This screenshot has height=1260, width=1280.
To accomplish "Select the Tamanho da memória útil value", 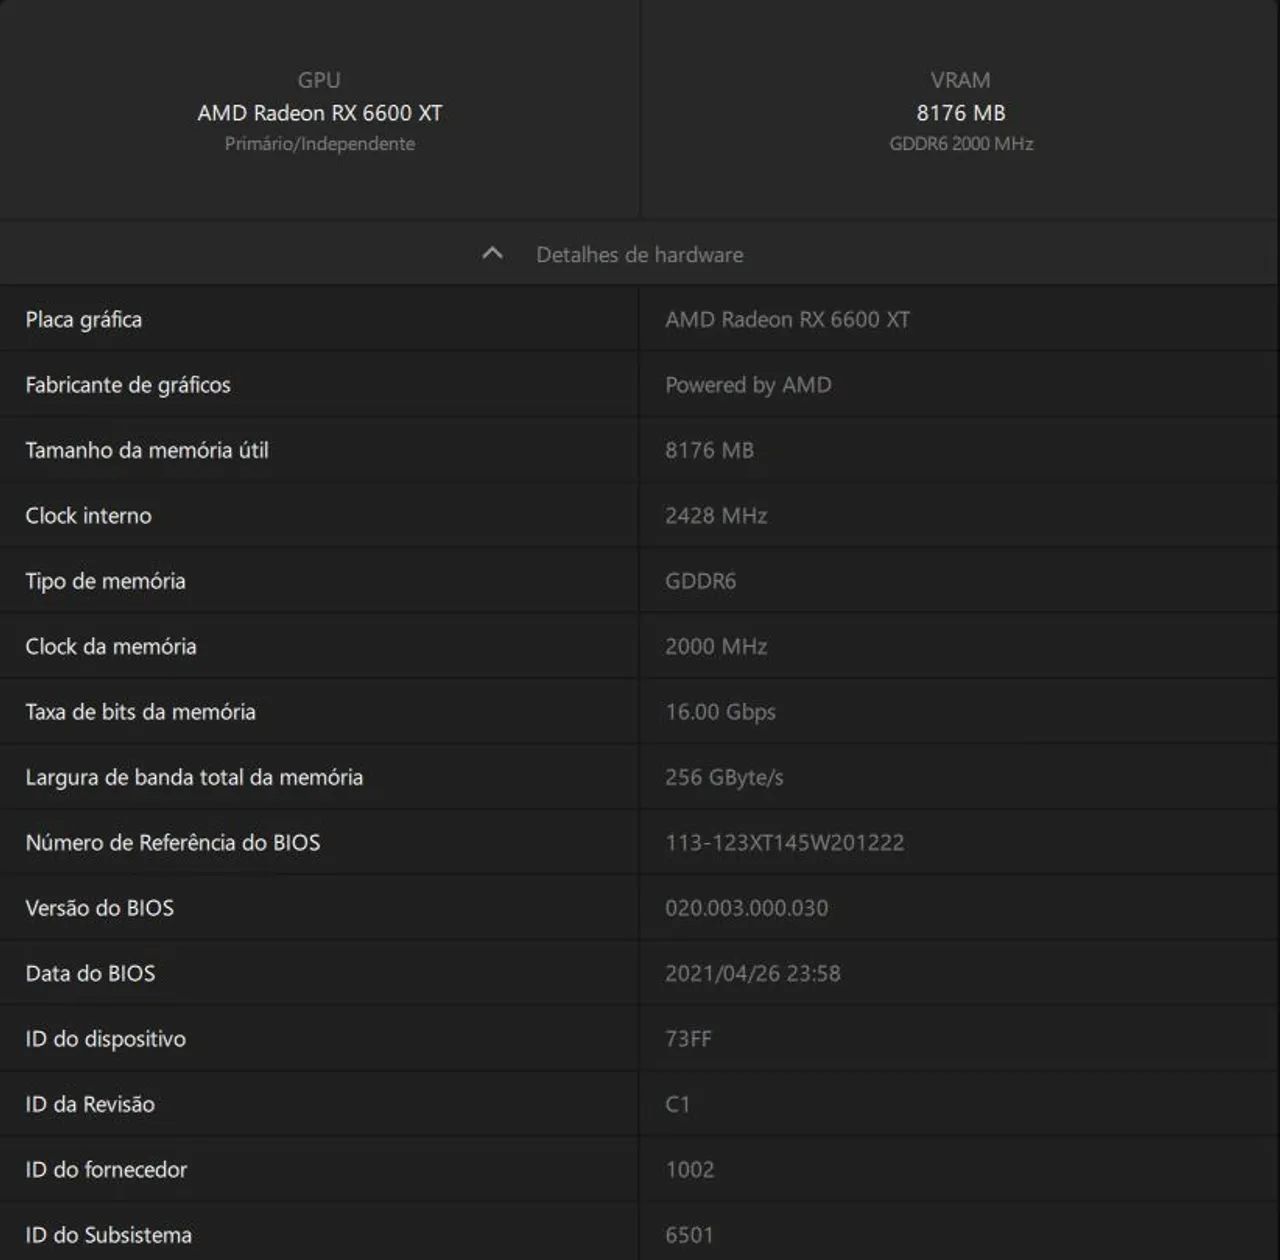I will [x=710, y=450].
